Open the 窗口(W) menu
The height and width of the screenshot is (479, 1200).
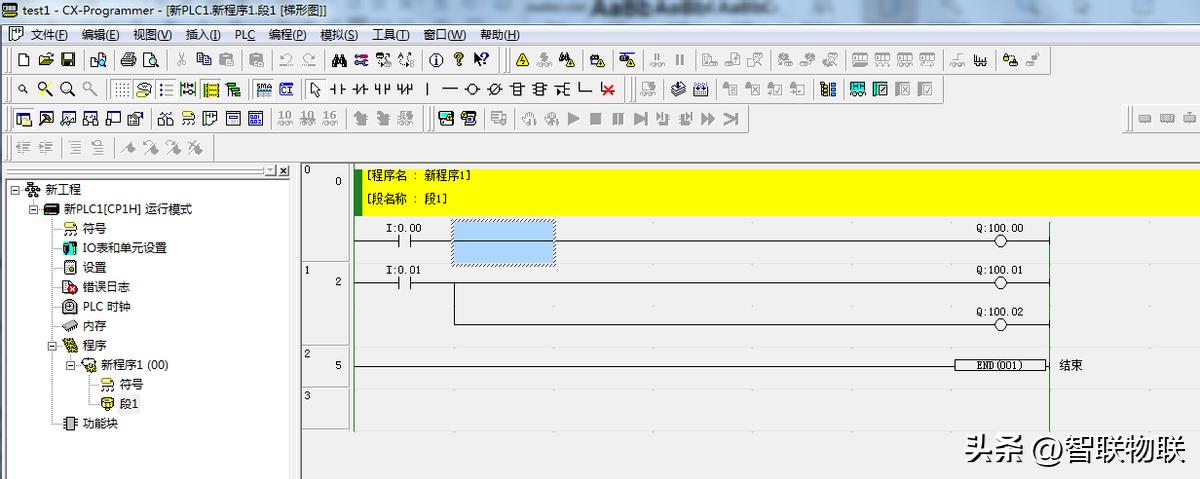point(444,34)
